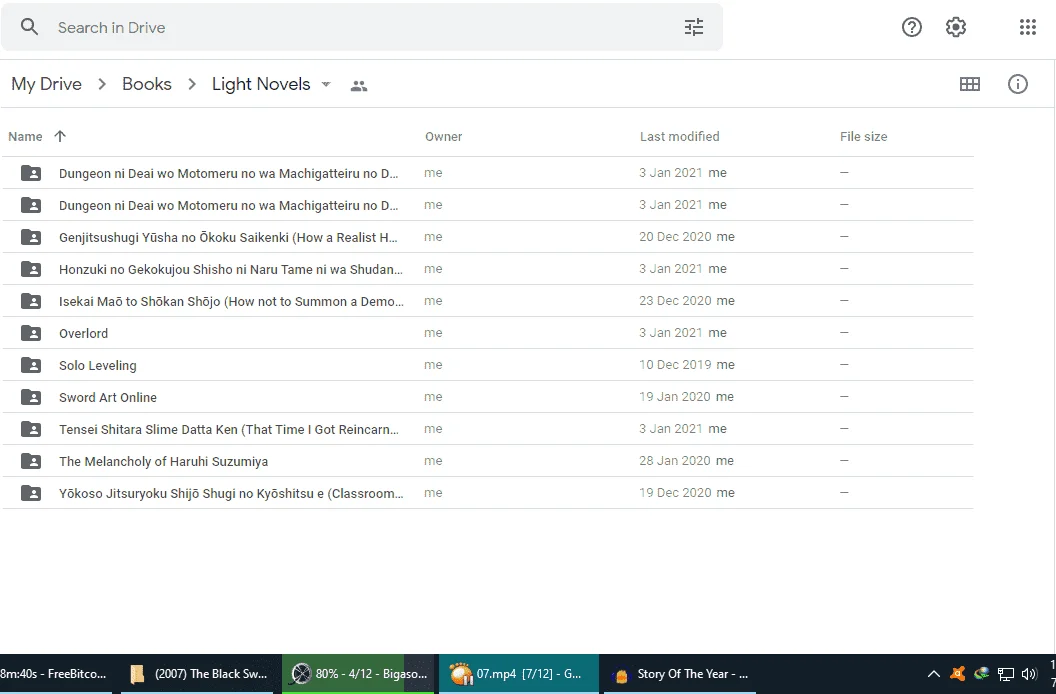Open the network tray icon
Viewport: 1056px width, 694px height.
tap(1005, 674)
